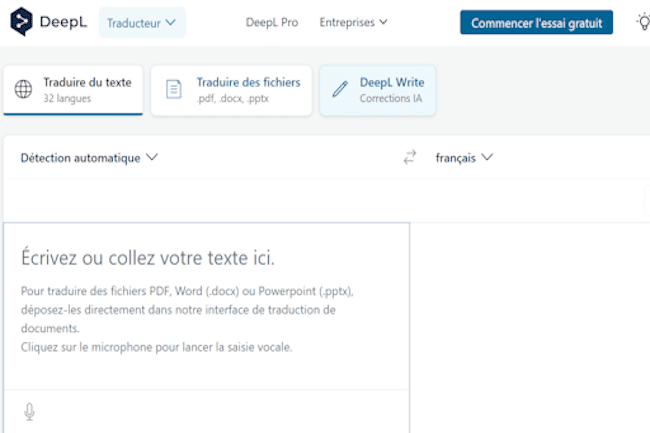Viewport: 650px width, 433px height.
Task: Click the DeepL wordmark text
Action: pos(63,22)
